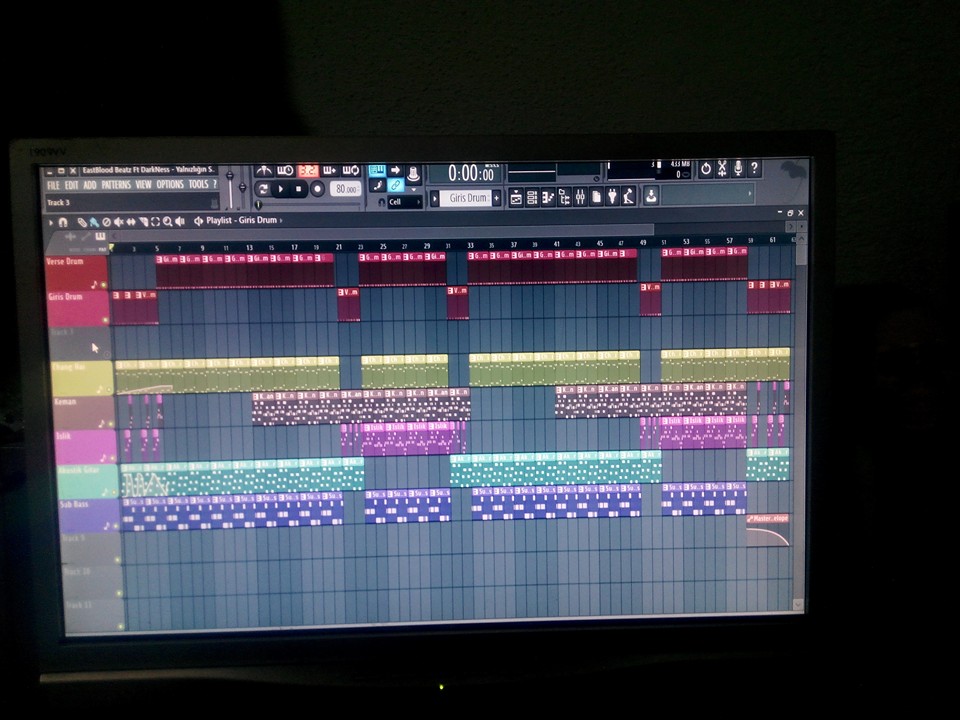960x720 pixels.
Task: Open the Playlist view icon
Action: click(516, 197)
